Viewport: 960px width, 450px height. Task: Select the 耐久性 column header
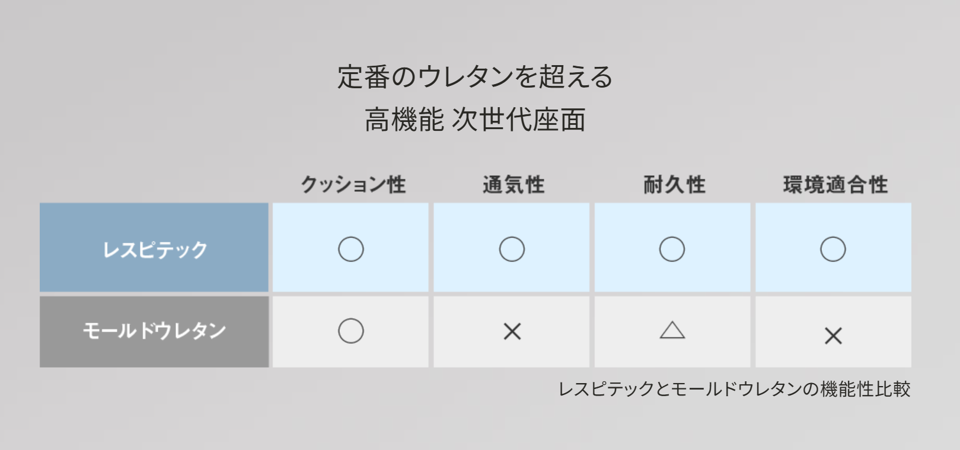click(674, 185)
